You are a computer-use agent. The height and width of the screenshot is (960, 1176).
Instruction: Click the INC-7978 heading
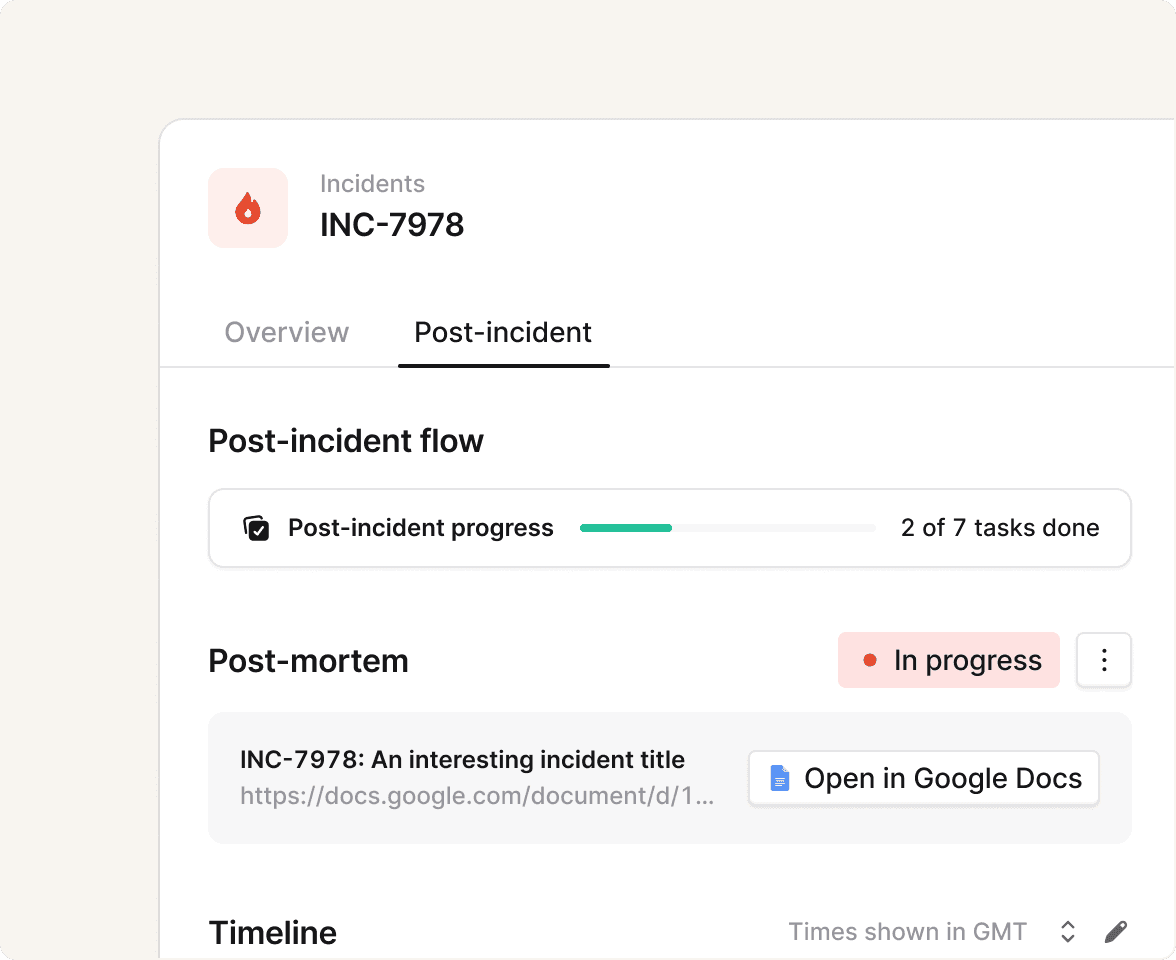point(392,224)
